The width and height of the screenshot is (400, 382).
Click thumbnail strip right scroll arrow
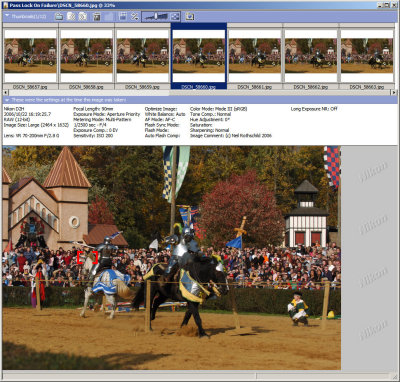pos(394,92)
